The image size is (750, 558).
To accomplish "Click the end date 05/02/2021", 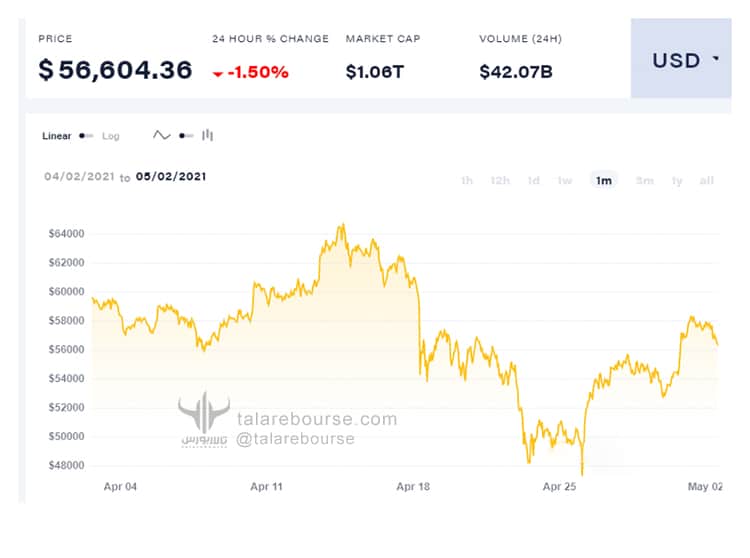I will [171, 177].
